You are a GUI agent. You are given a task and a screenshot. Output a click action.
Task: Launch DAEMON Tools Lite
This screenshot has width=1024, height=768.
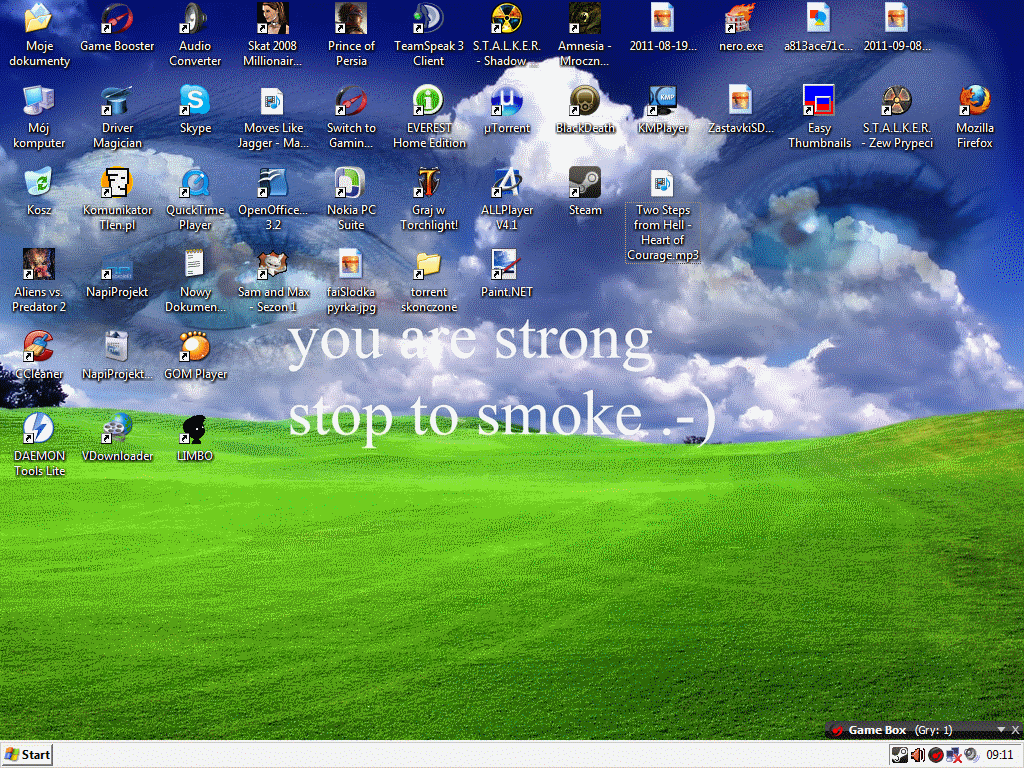point(39,429)
